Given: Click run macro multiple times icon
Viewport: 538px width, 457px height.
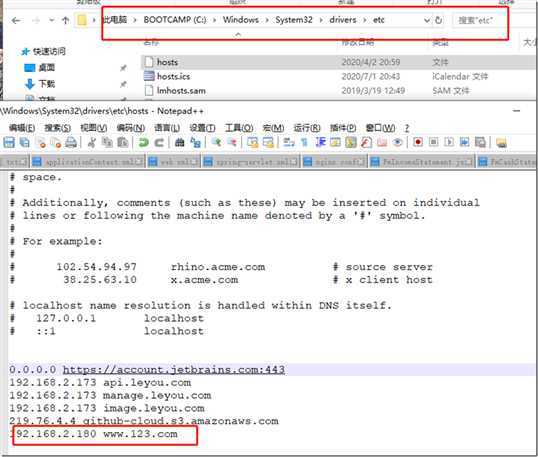Looking at the screenshot, I should coord(464,142).
